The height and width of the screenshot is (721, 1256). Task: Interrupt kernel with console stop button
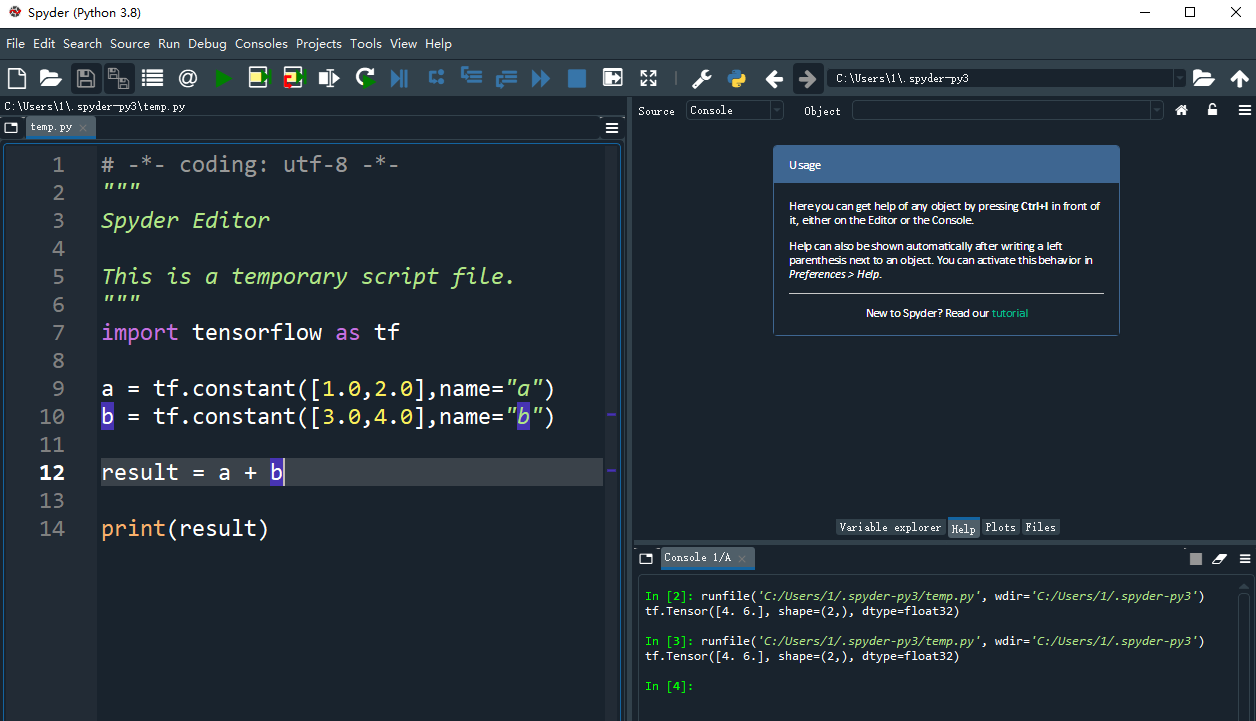click(1195, 558)
